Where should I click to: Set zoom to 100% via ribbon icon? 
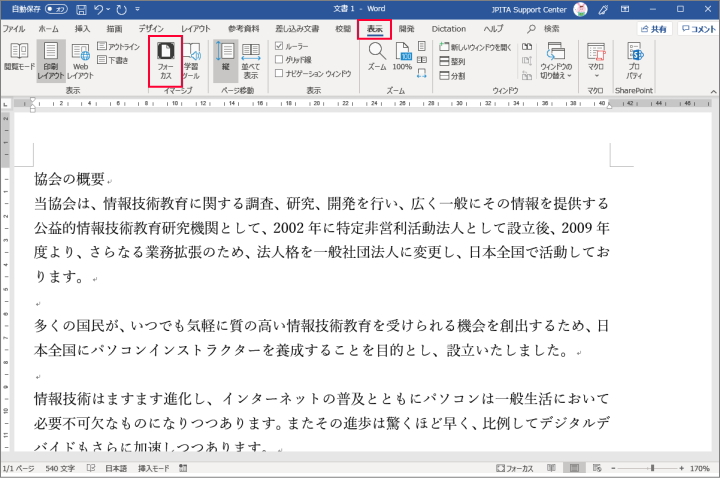tap(401, 58)
